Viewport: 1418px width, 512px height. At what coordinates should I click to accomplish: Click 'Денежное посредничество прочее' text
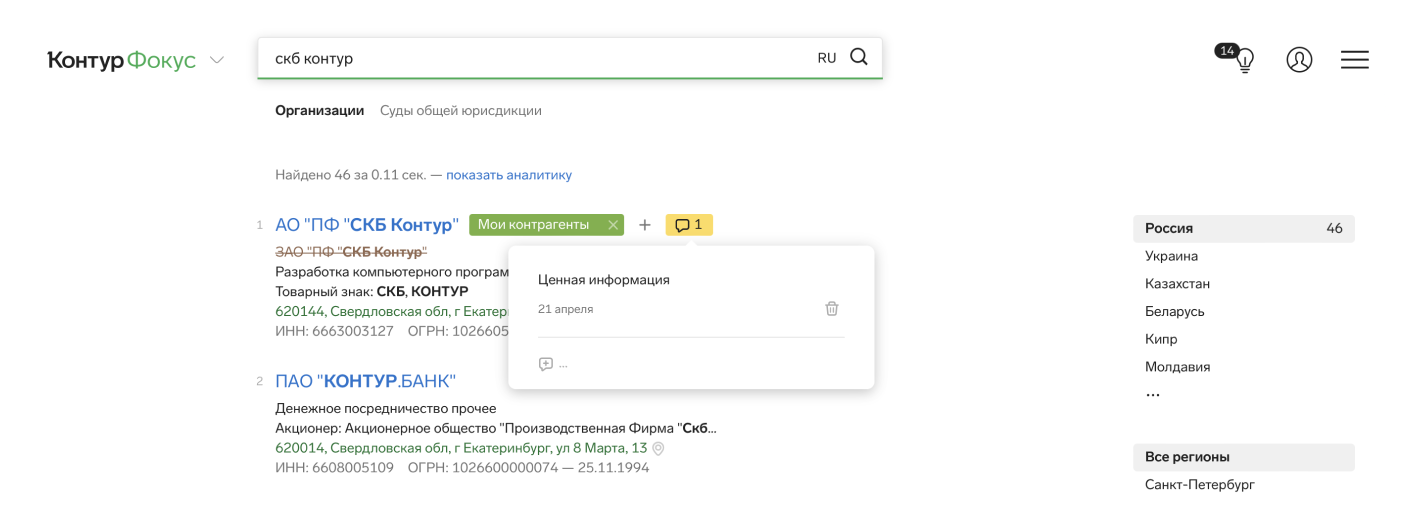(386, 408)
